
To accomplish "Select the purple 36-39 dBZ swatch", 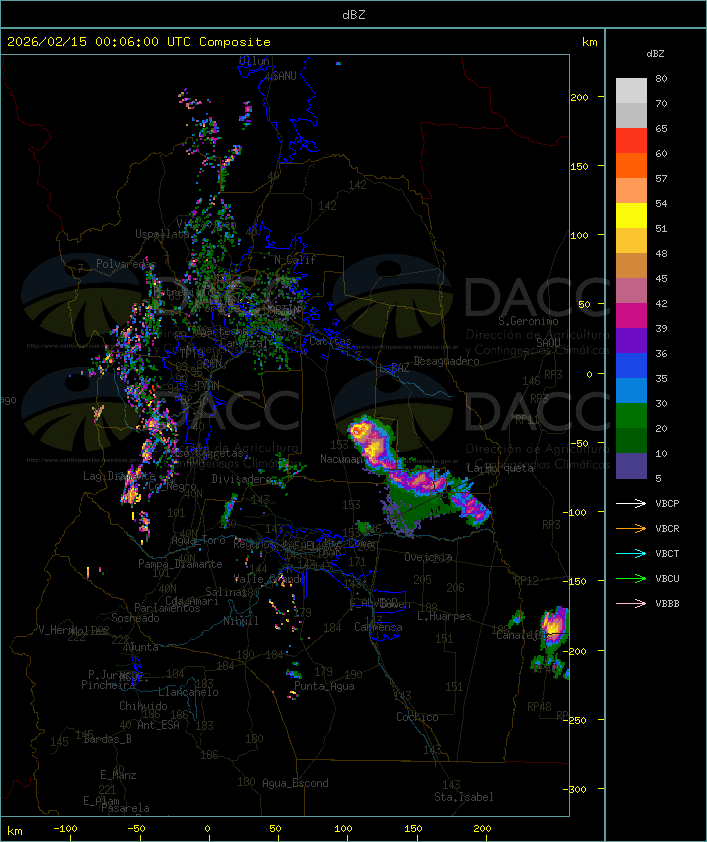I will tap(631, 340).
